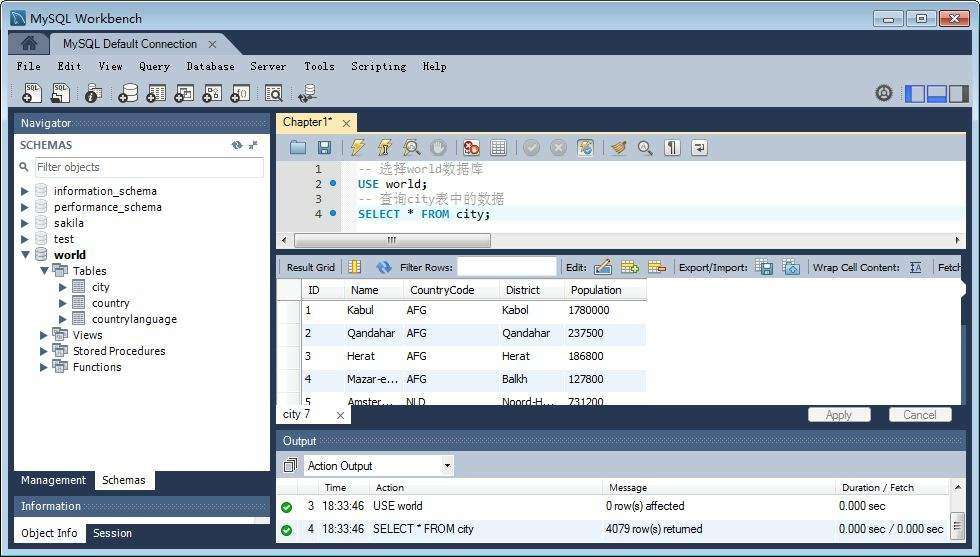Viewport: 980px width, 557px height.
Task: Click the Apply button
Action: pyautogui.click(x=839, y=415)
